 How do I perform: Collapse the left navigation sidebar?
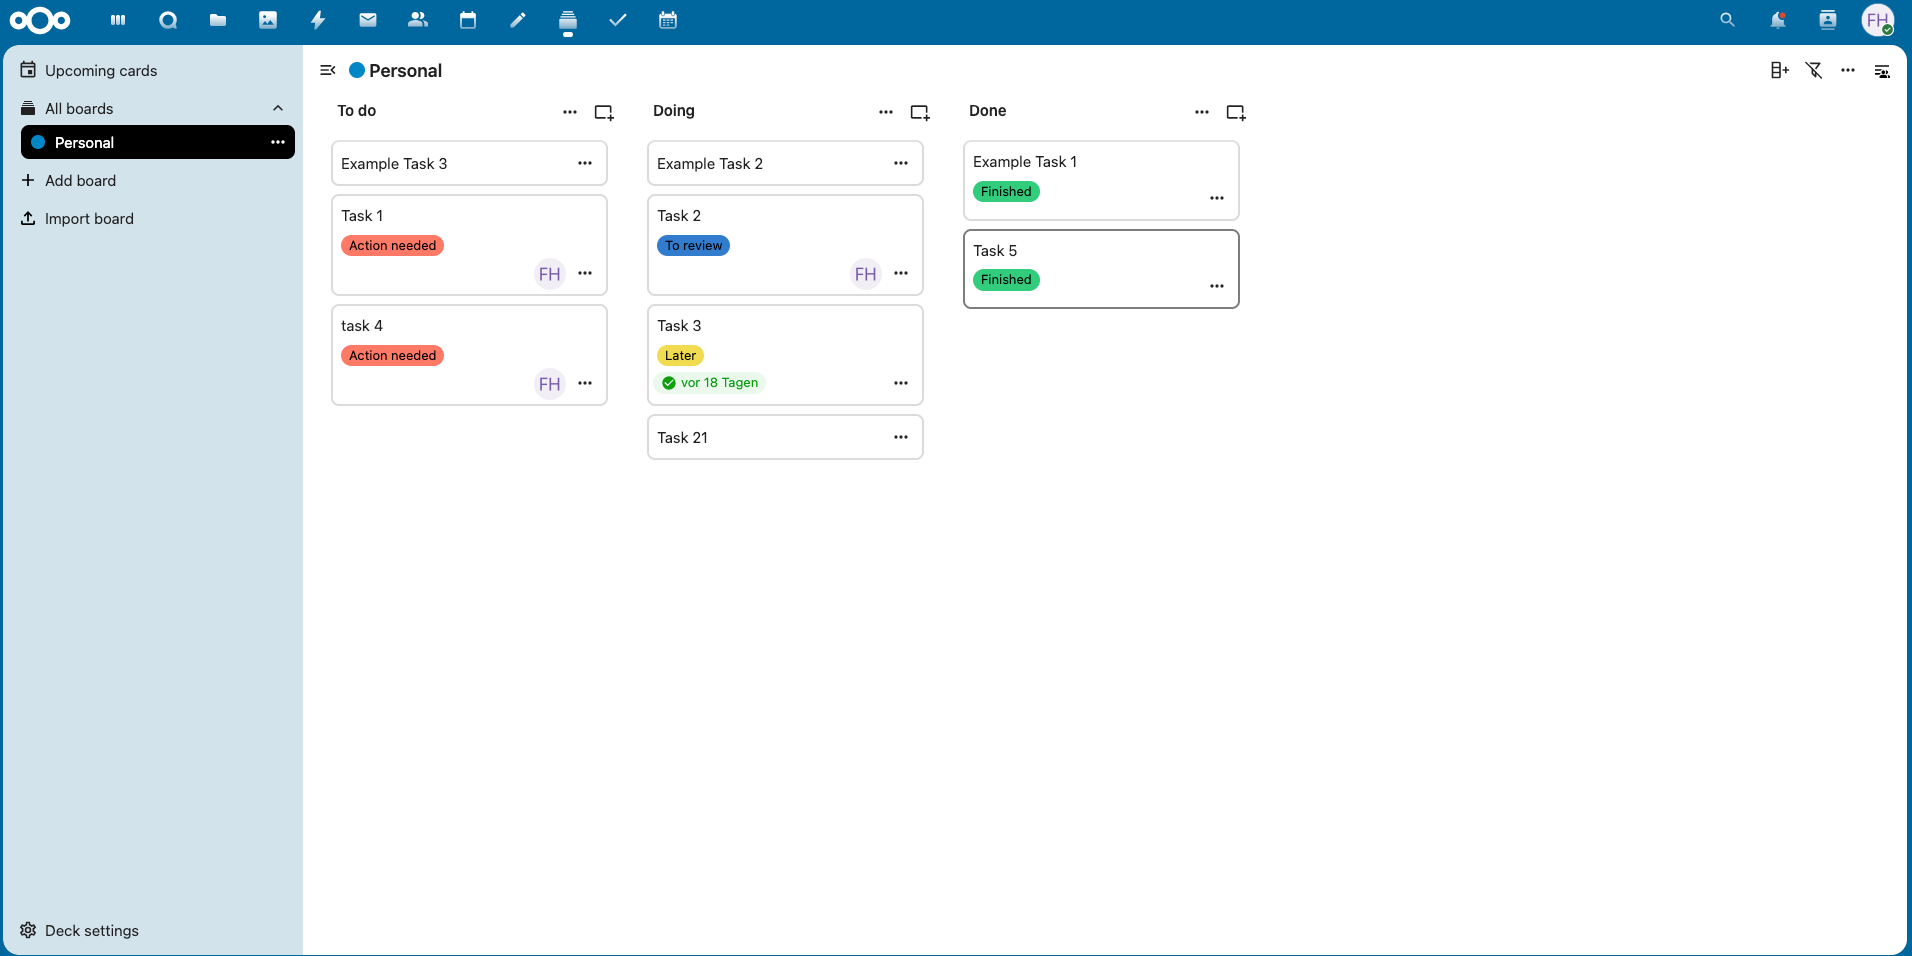point(329,70)
